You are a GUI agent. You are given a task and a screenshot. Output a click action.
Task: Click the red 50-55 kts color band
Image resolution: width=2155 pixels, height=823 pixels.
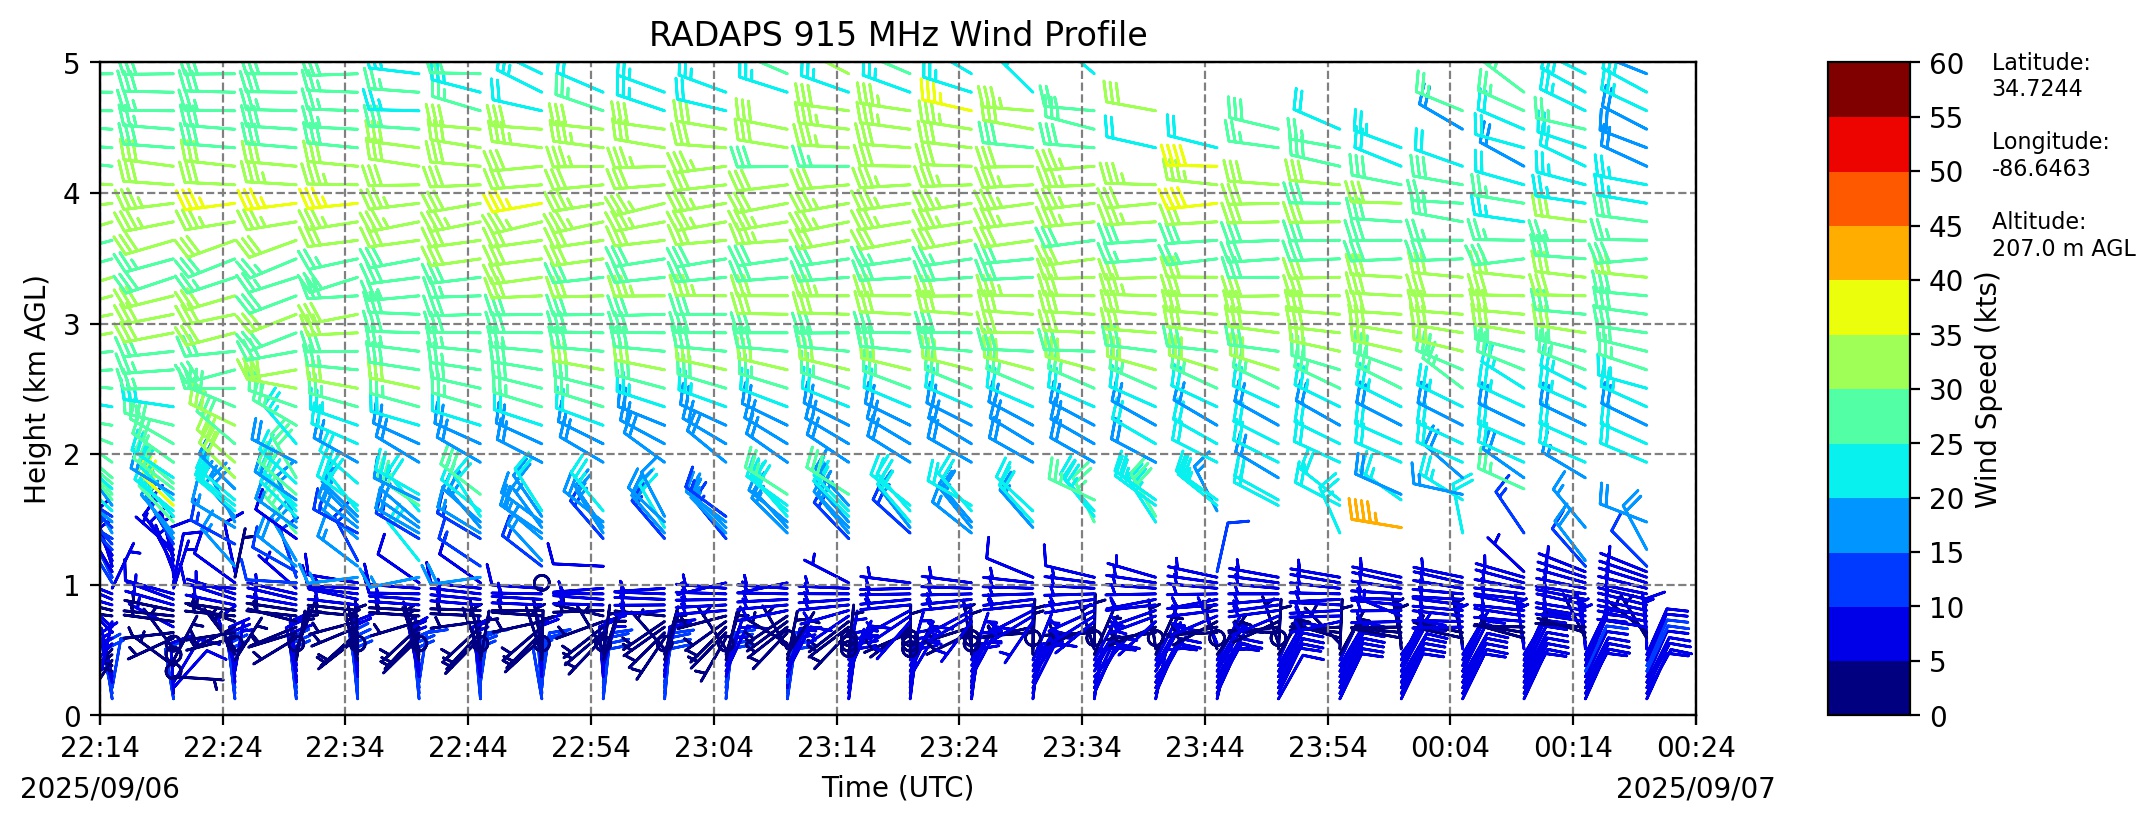point(1868,144)
